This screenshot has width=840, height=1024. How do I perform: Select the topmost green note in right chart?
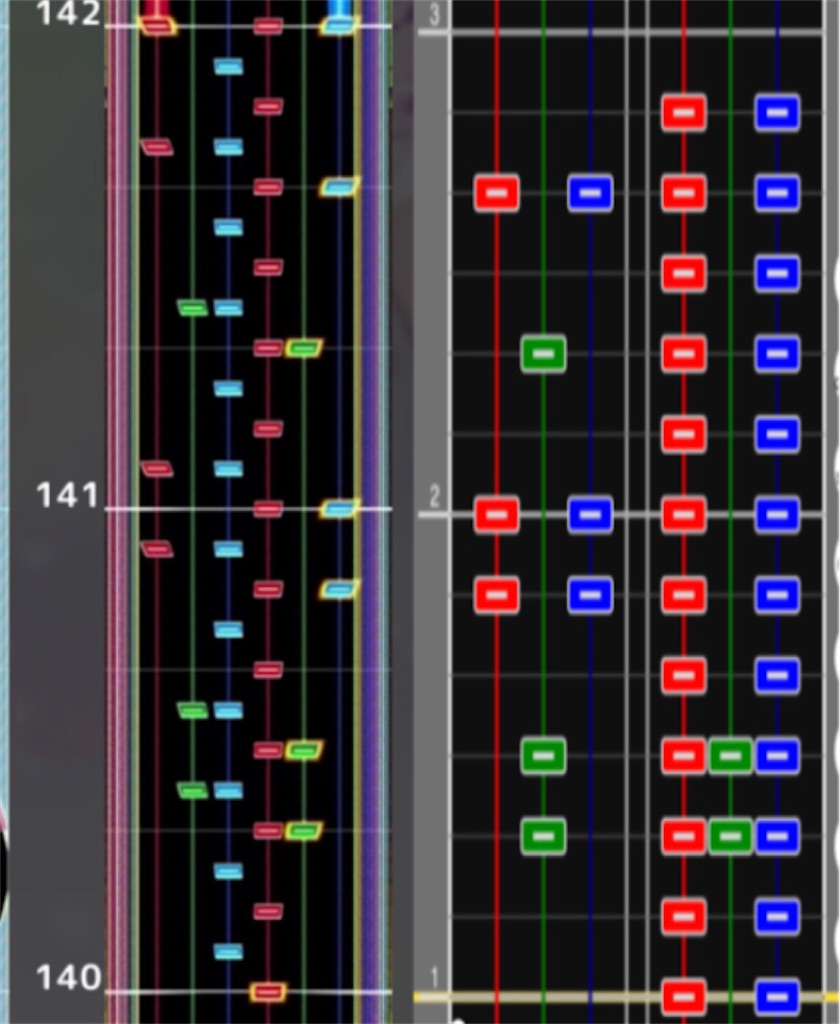[x=543, y=354]
